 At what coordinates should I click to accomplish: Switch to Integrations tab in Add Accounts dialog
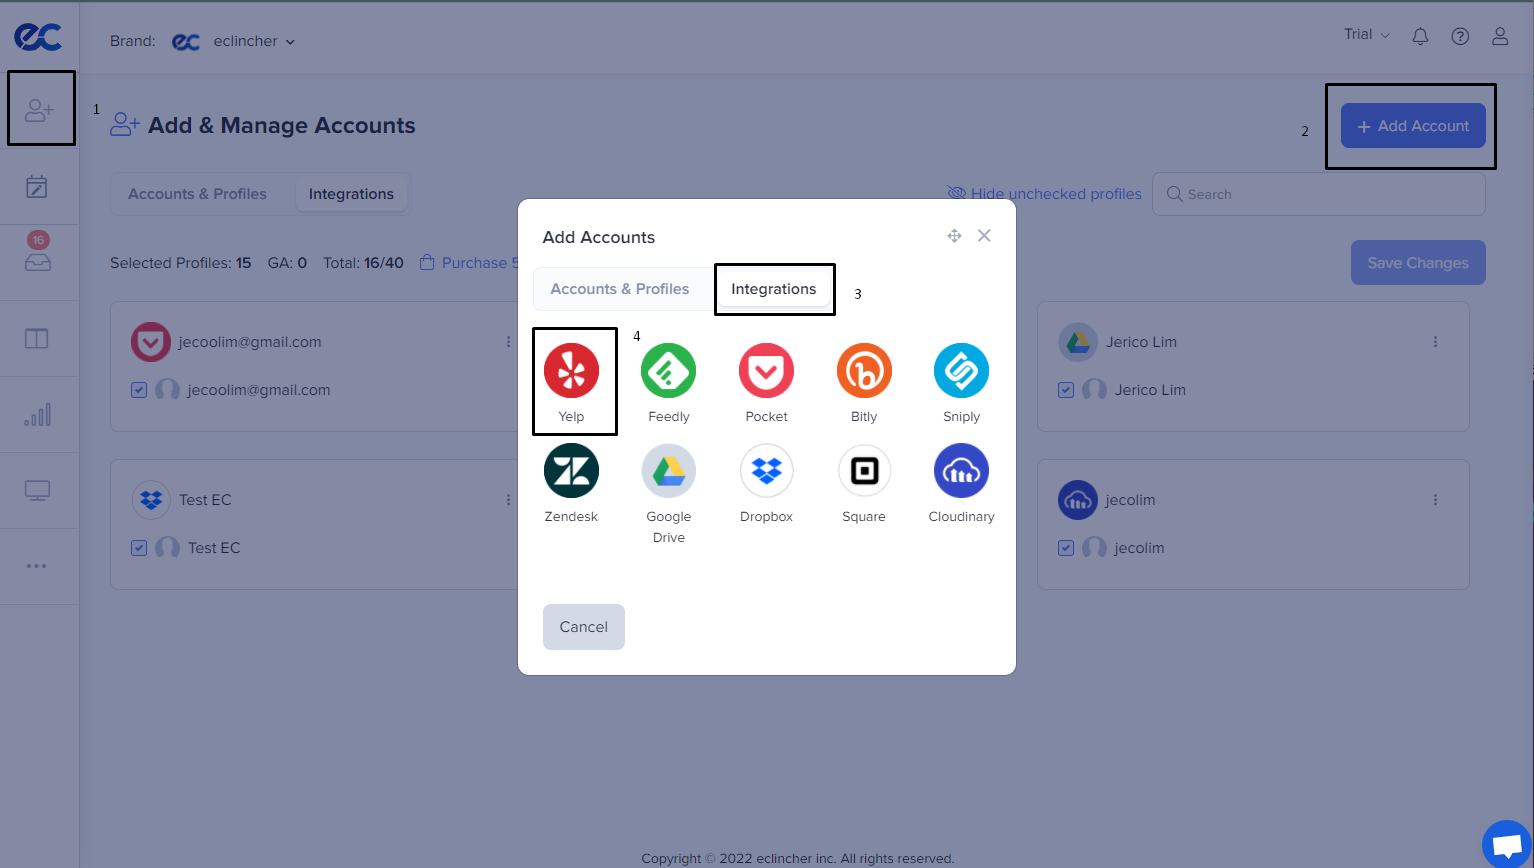774,289
